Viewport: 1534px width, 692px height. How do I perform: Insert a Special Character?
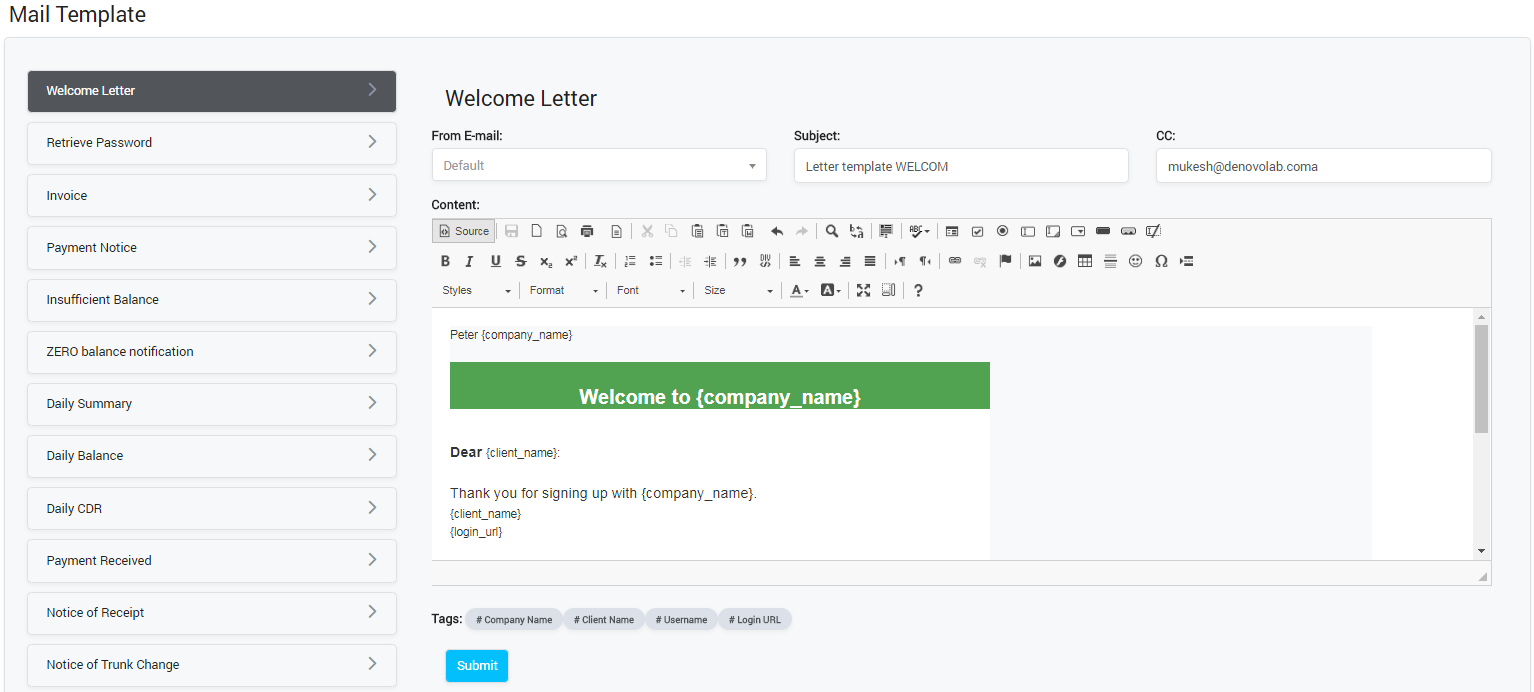(1161, 261)
